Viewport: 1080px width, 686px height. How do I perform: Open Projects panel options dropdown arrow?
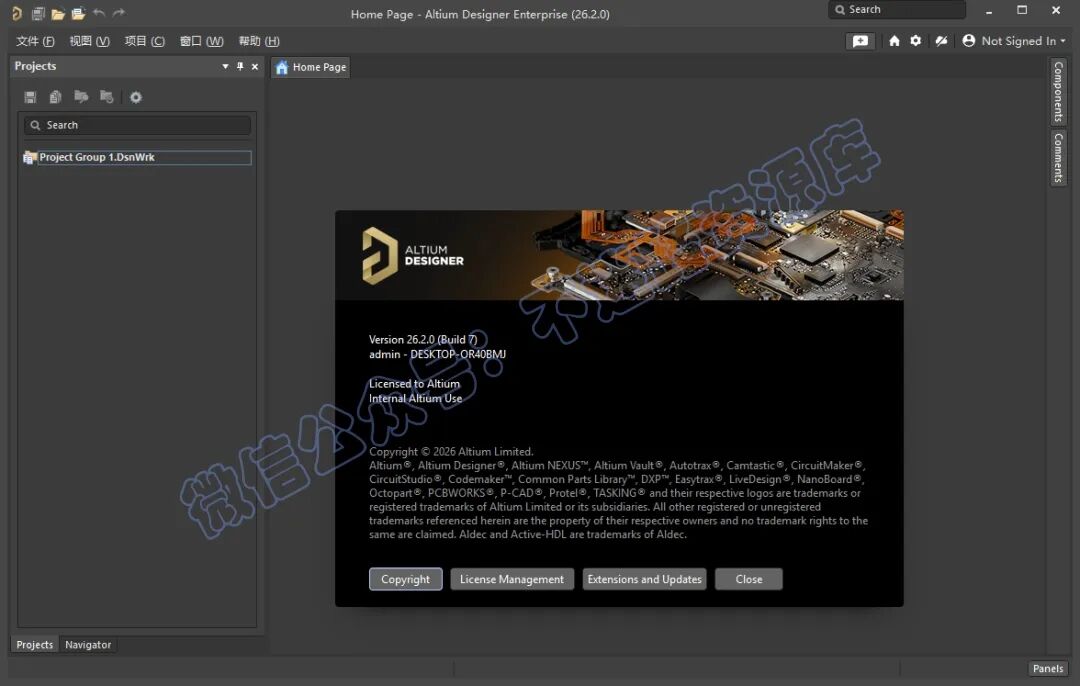(225, 67)
